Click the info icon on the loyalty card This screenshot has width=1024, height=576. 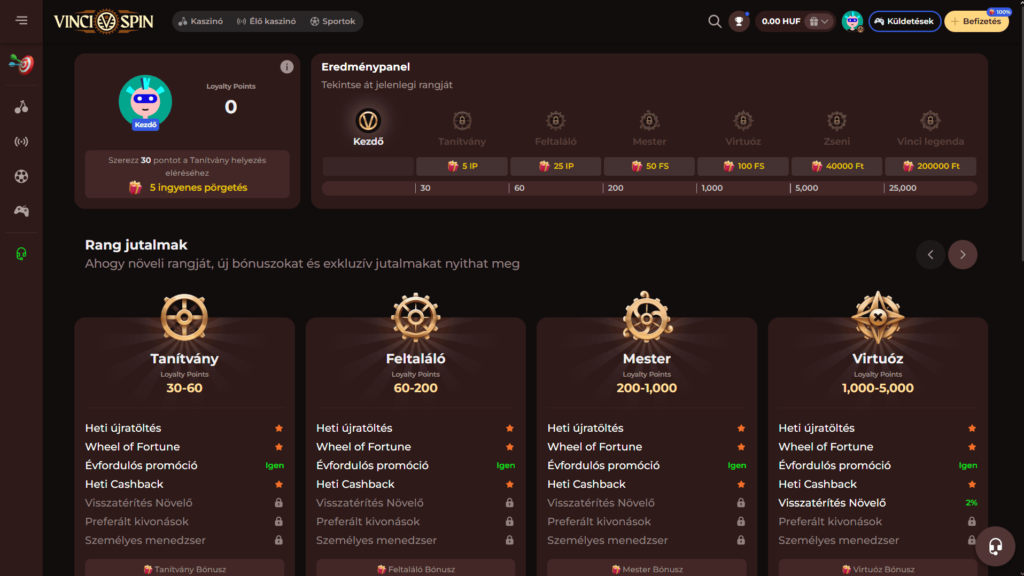click(x=287, y=67)
